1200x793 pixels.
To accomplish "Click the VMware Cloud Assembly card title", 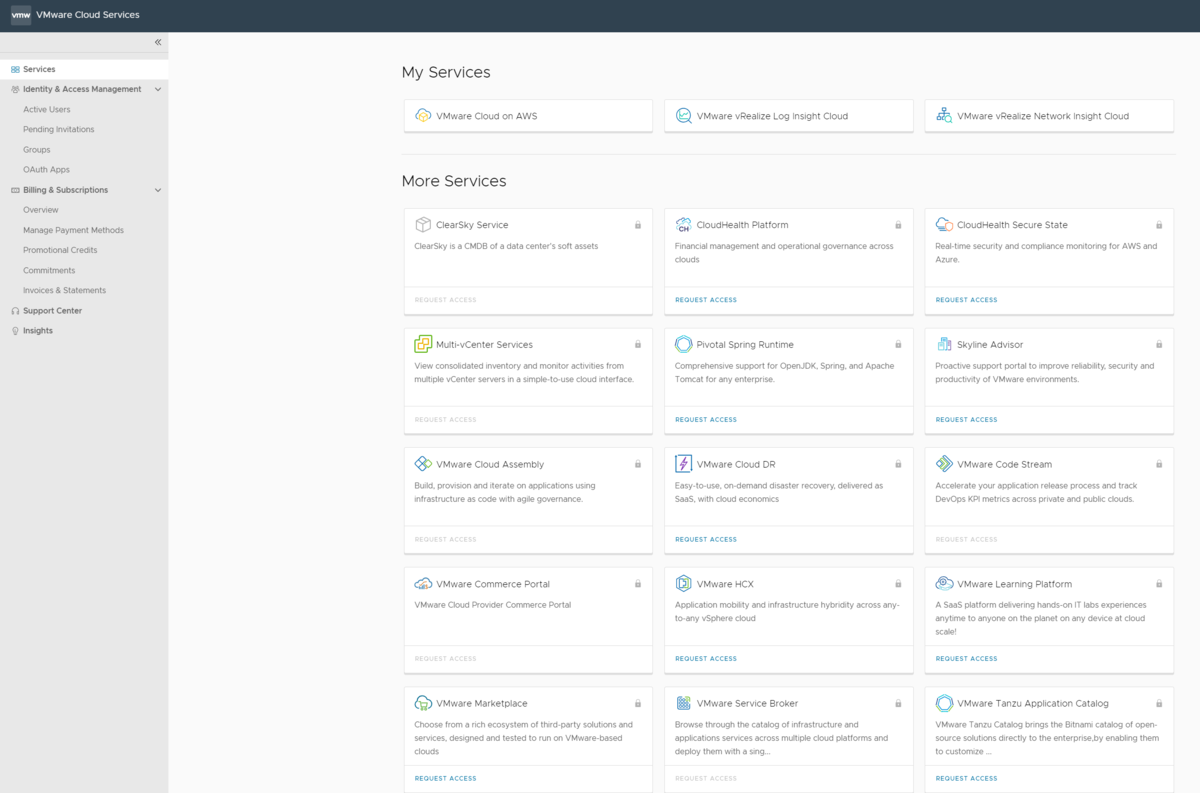I will pyautogui.click(x=490, y=465).
